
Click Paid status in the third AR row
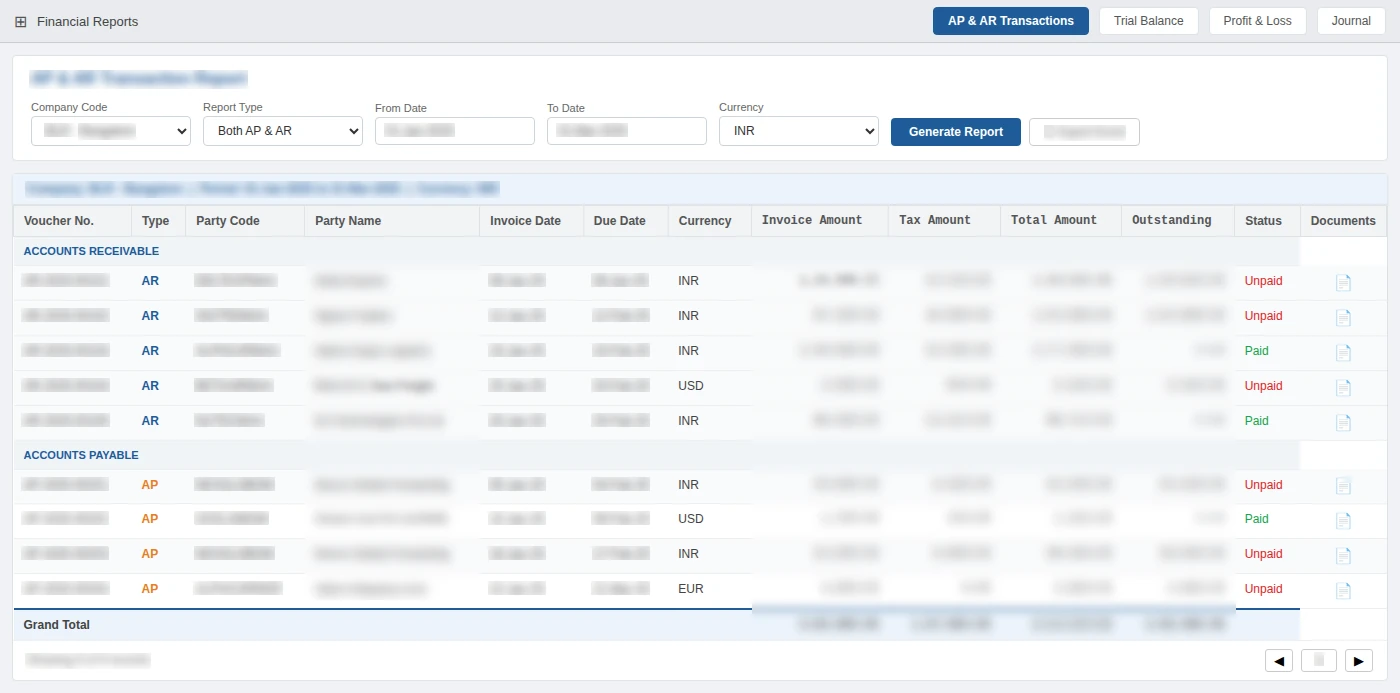[x=1256, y=351]
